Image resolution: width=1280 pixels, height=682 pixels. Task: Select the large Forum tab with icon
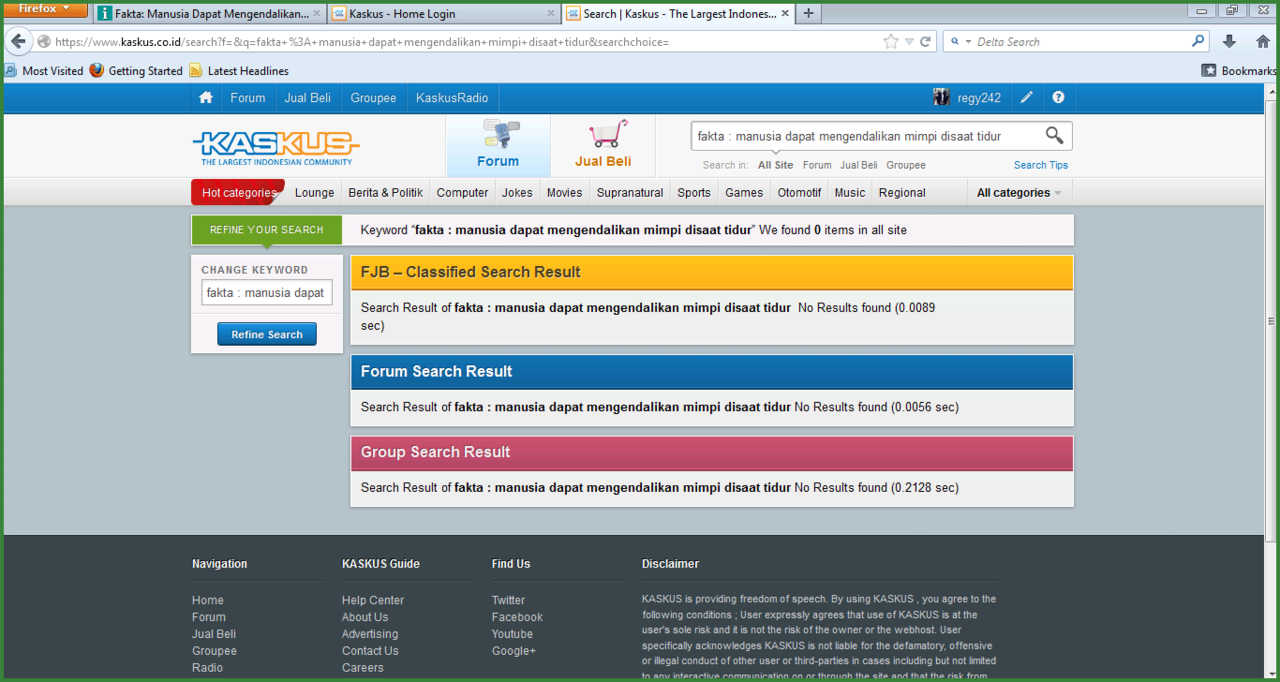tap(498, 146)
